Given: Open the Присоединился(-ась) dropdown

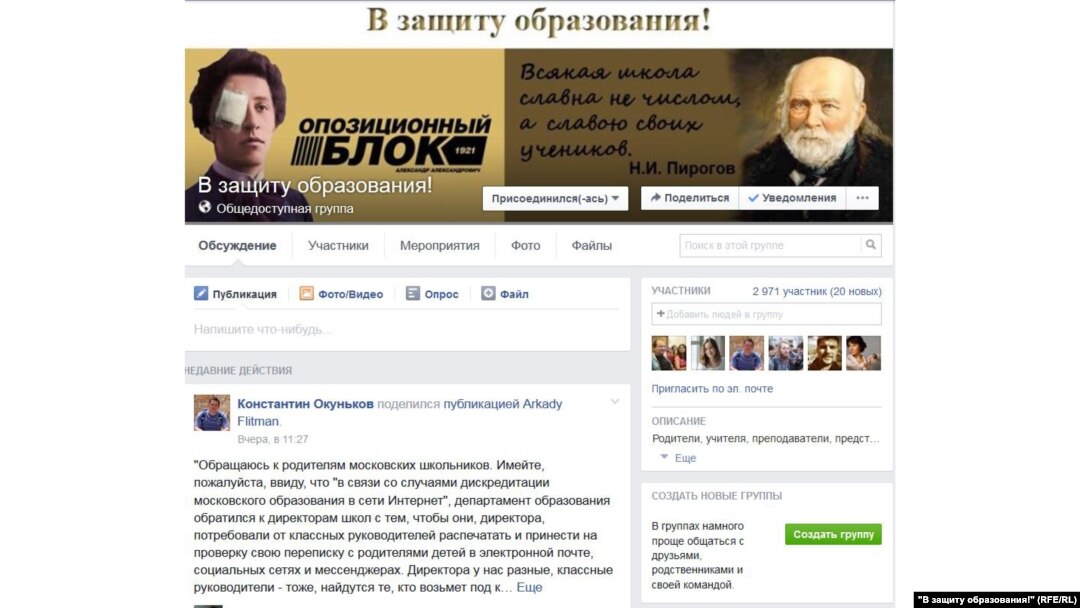Looking at the screenshot, I should [x=555, y=198].
